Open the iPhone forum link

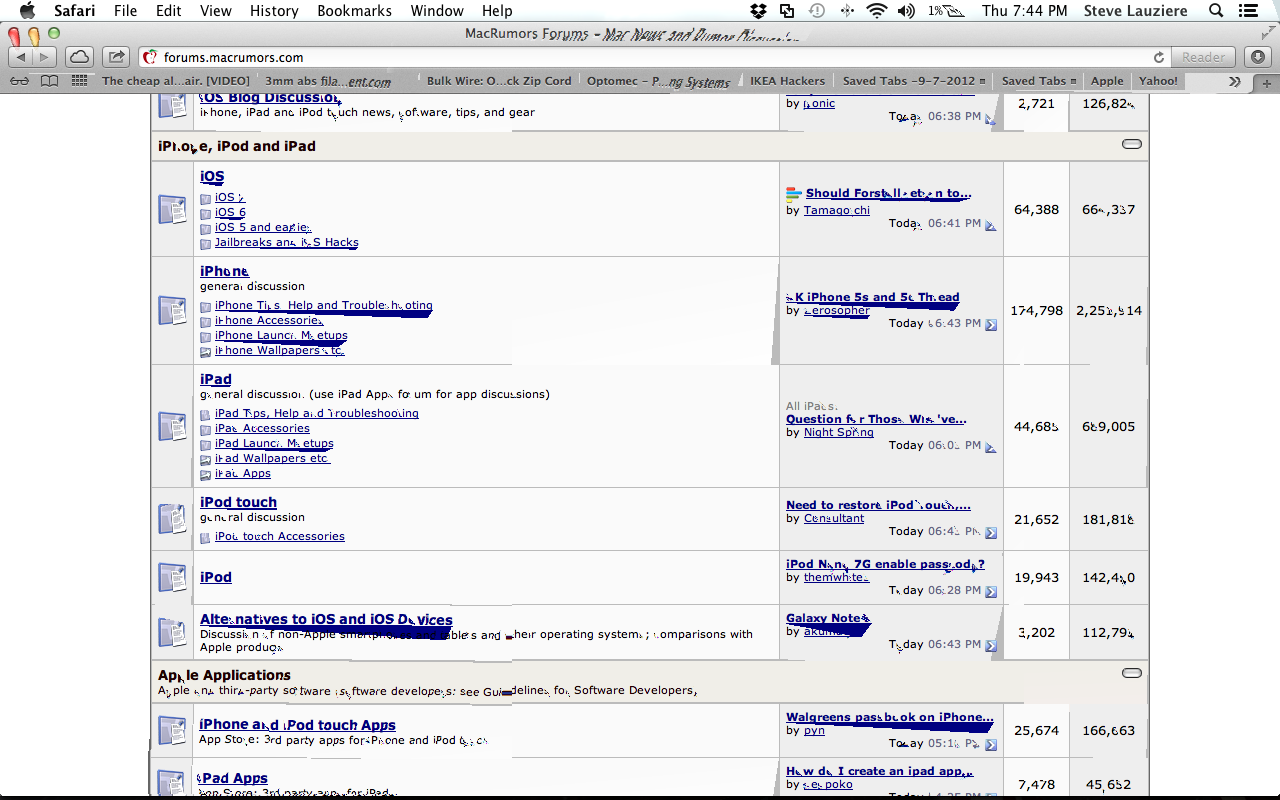224,271
